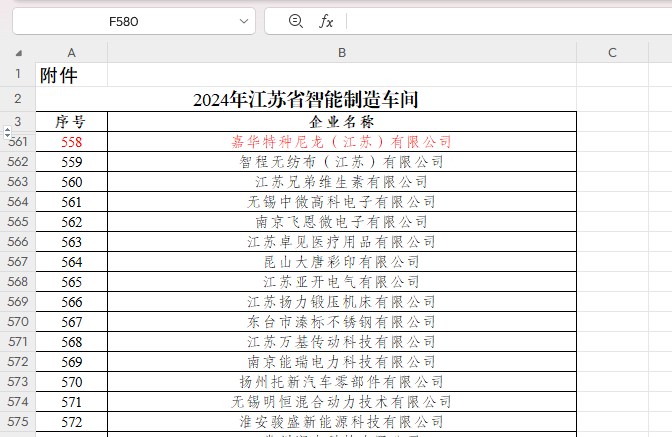Select row header 561
The width and height of the screenshot is (672, 437).
(18, 142)
